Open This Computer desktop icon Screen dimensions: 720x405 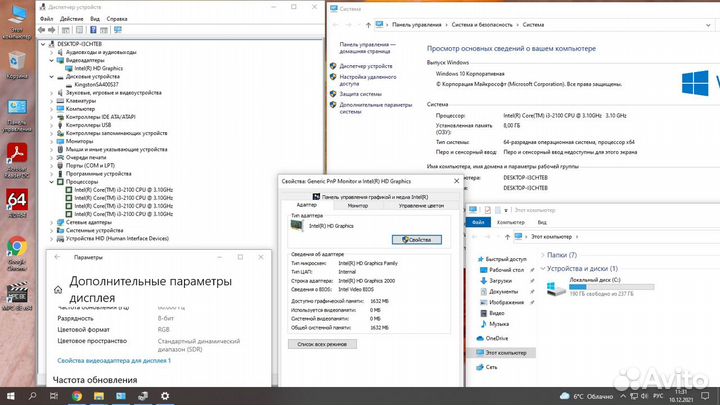(17, 21)
